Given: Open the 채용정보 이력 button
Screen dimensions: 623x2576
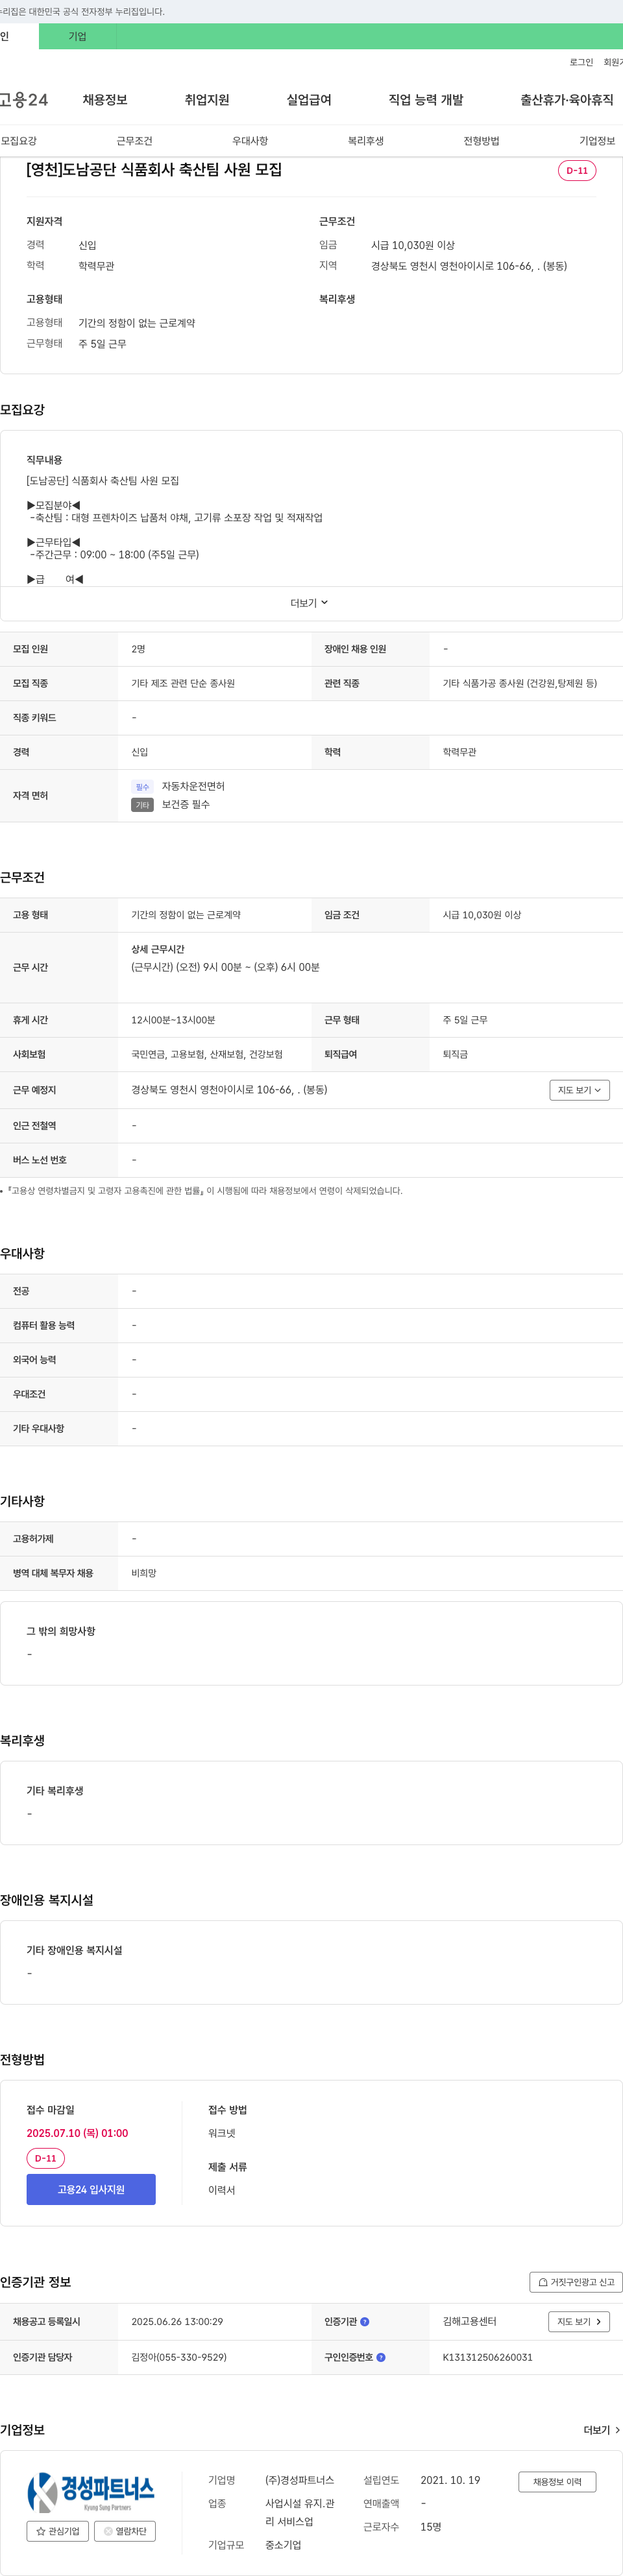Looking at the screenshot, I should tap(557, 2482).
